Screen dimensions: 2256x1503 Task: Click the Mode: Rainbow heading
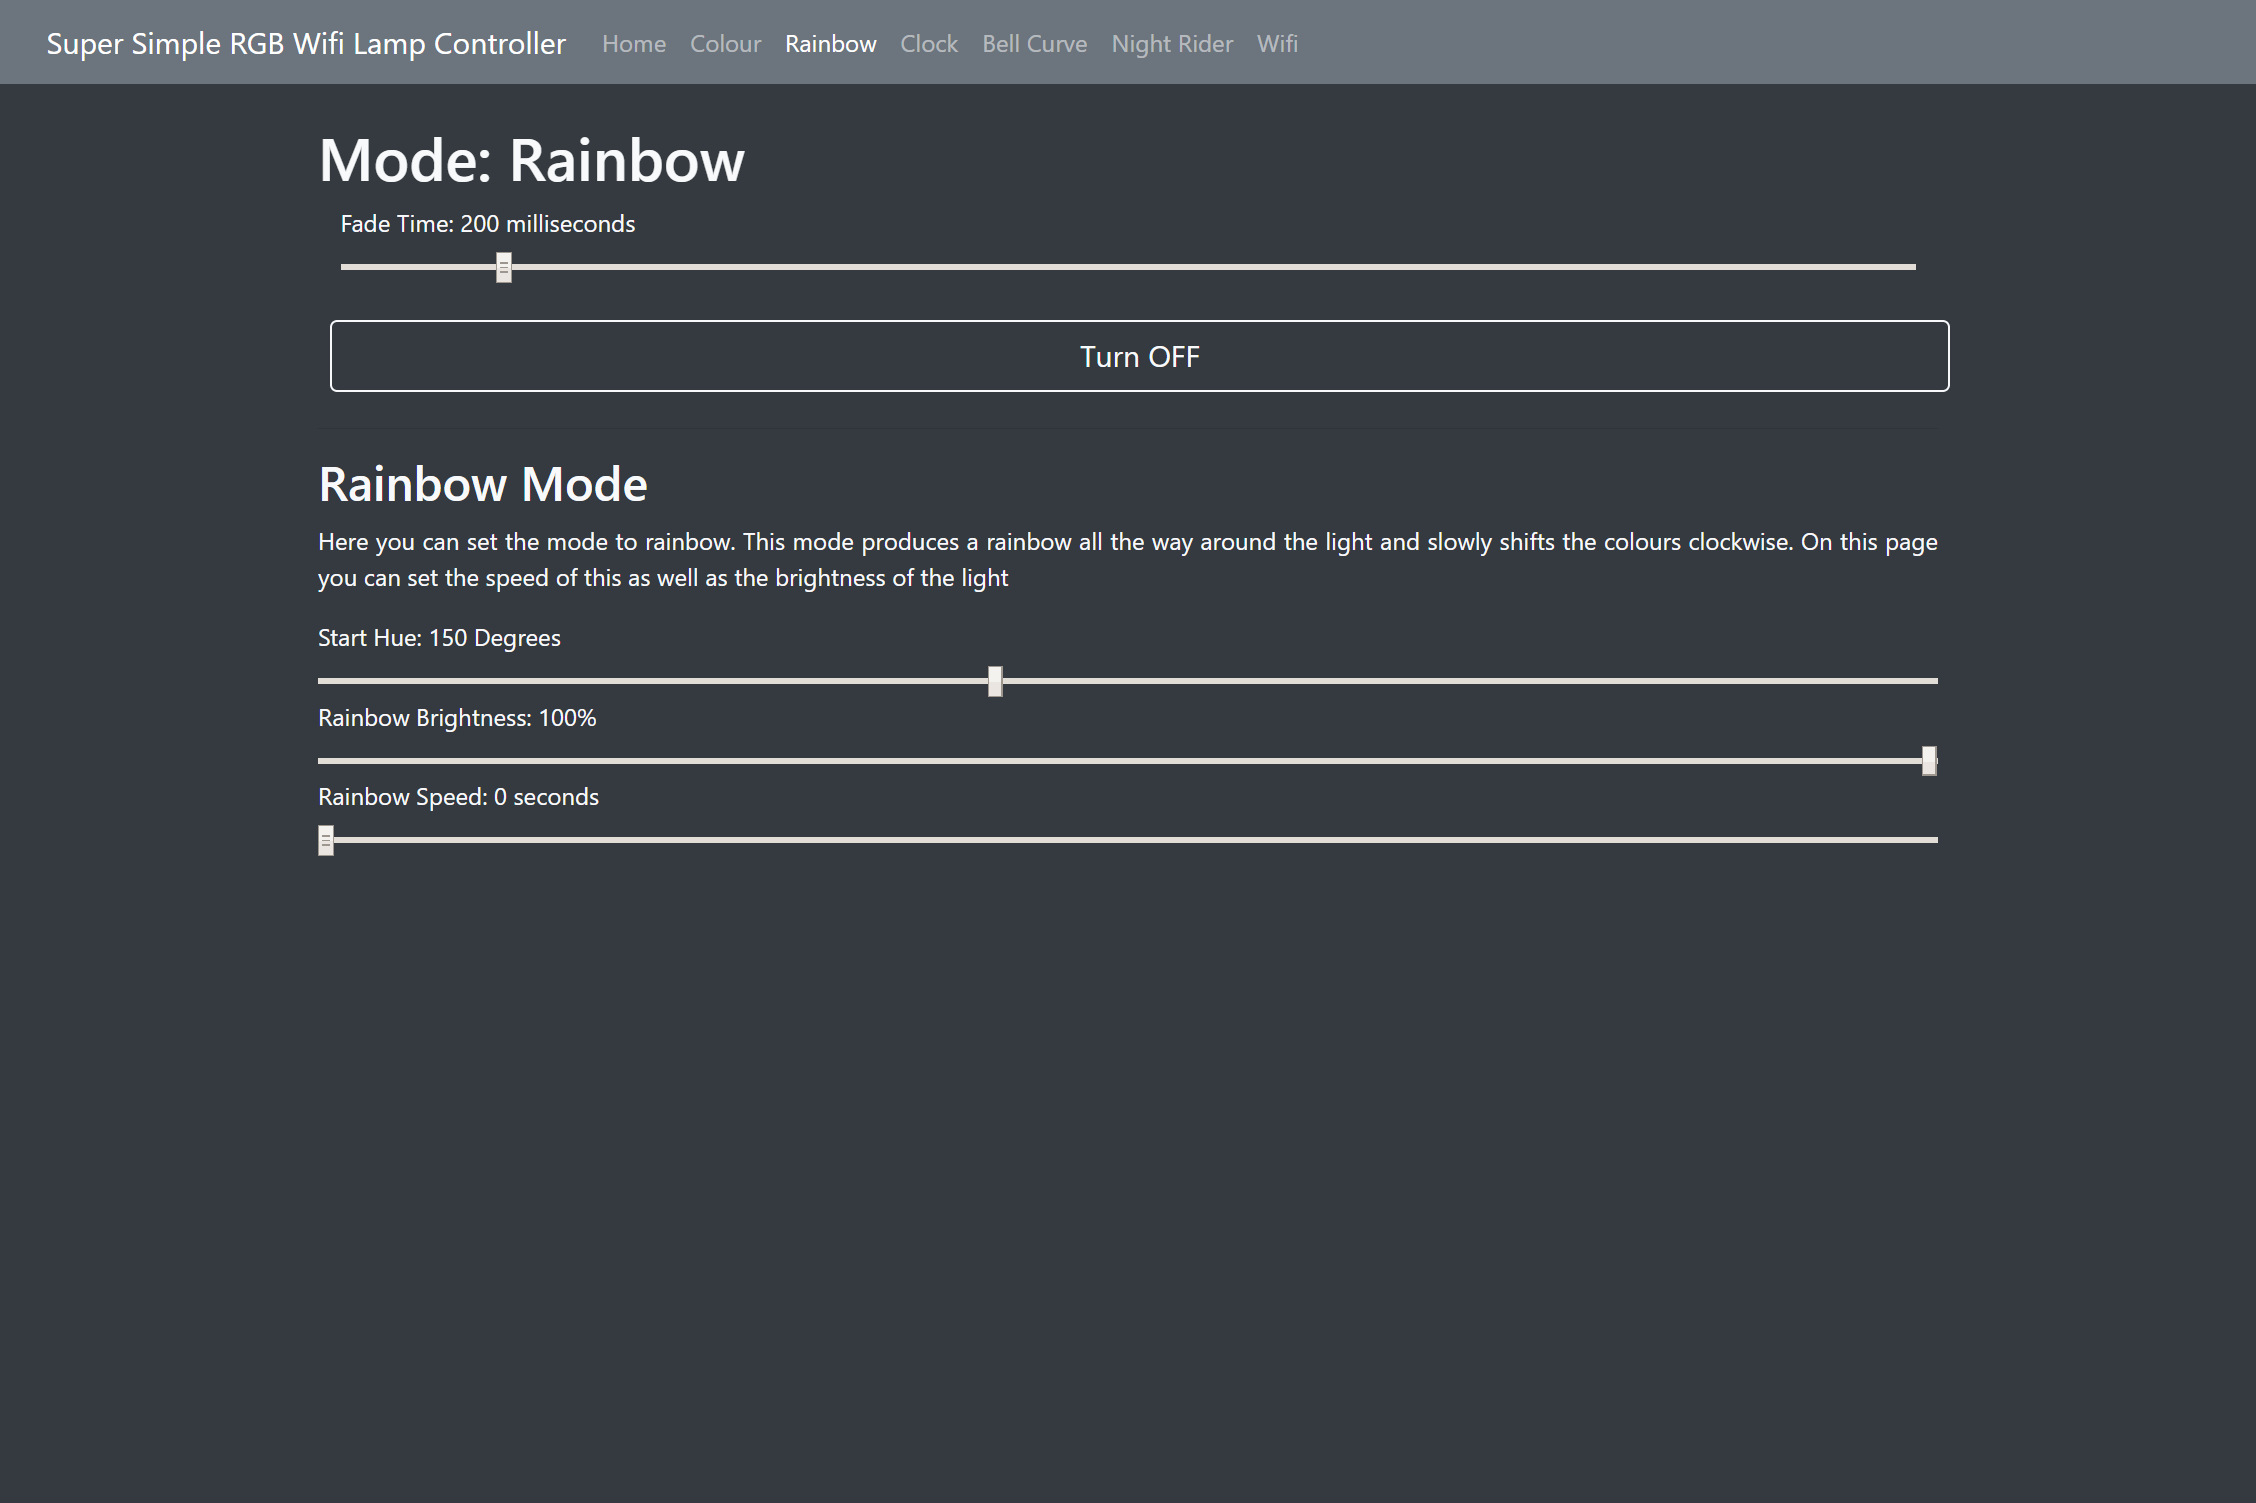(530, 158)
